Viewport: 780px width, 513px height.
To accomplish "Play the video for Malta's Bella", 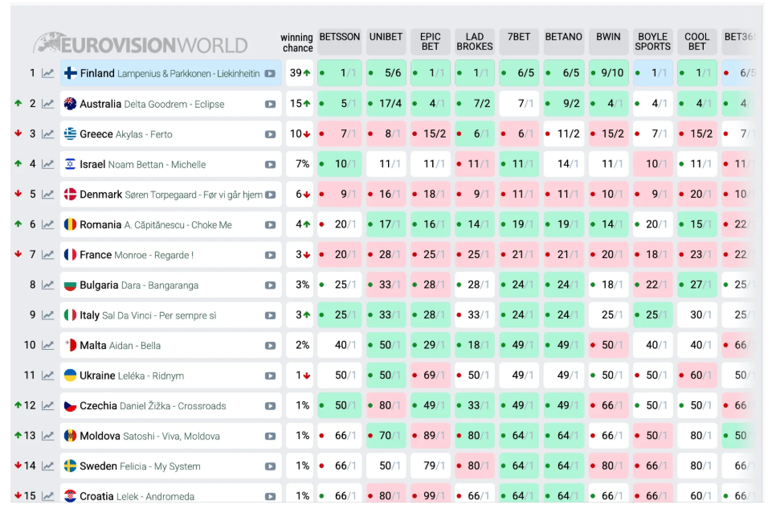I will (x=270, y=346).
